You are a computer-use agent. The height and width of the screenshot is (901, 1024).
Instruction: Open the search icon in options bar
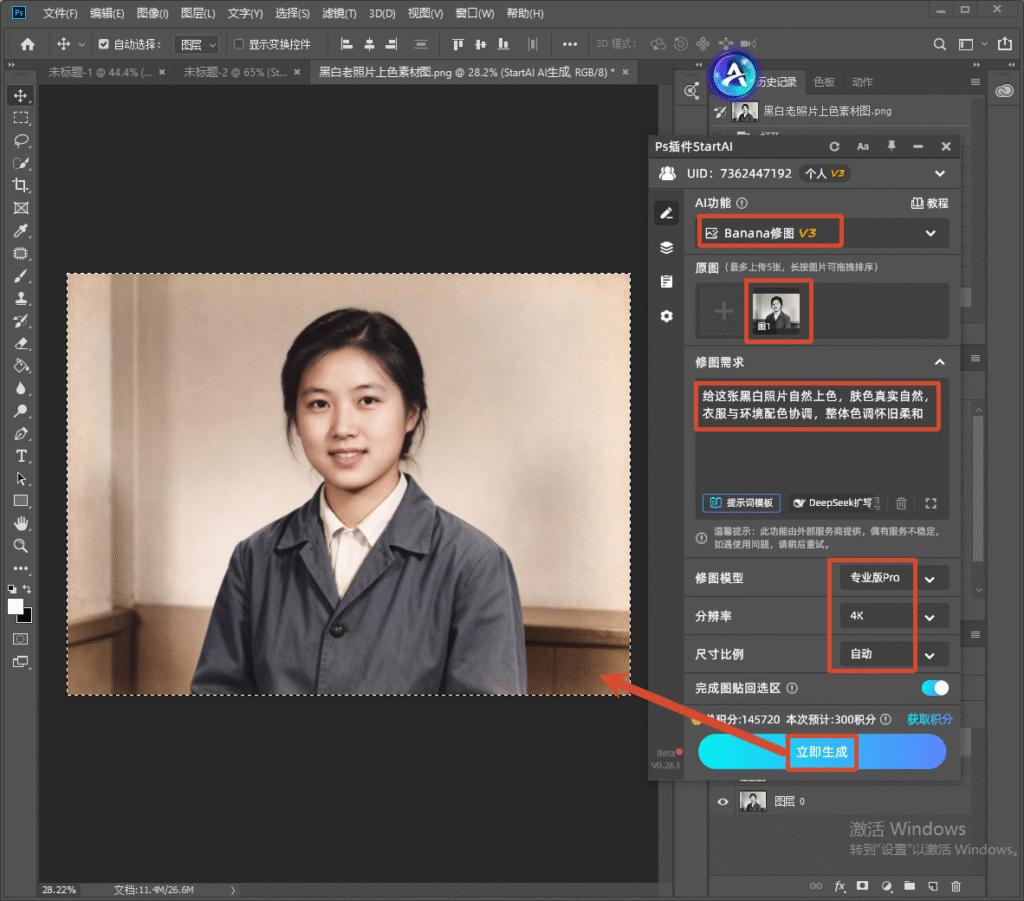point(939,44)
